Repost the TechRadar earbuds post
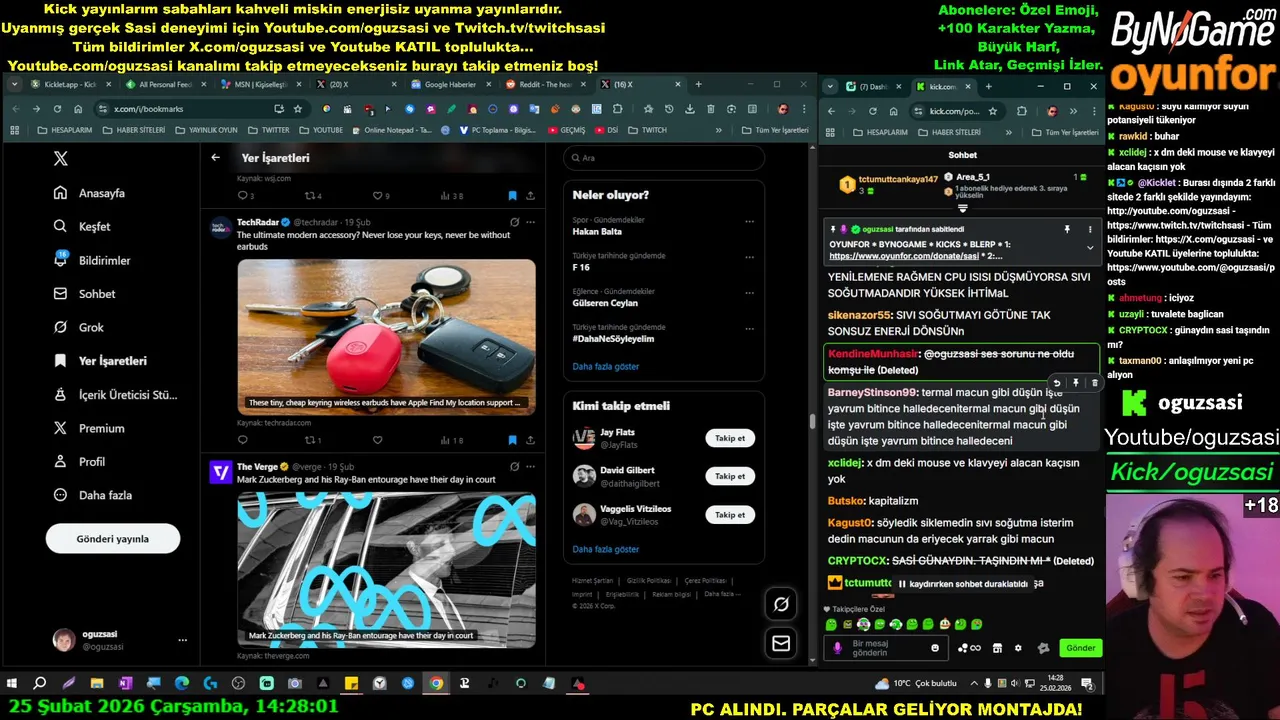Image resolution: width=1280 pixels, height=720 pixels. (312, 440)
